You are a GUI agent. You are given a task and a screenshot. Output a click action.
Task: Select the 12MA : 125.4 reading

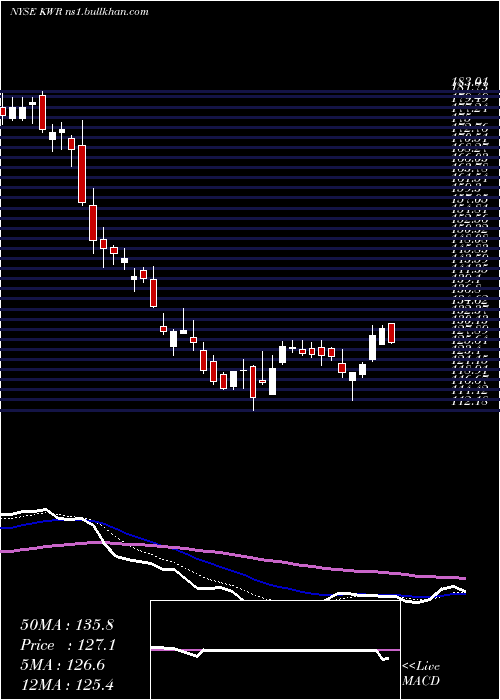[x=67, y=685]
